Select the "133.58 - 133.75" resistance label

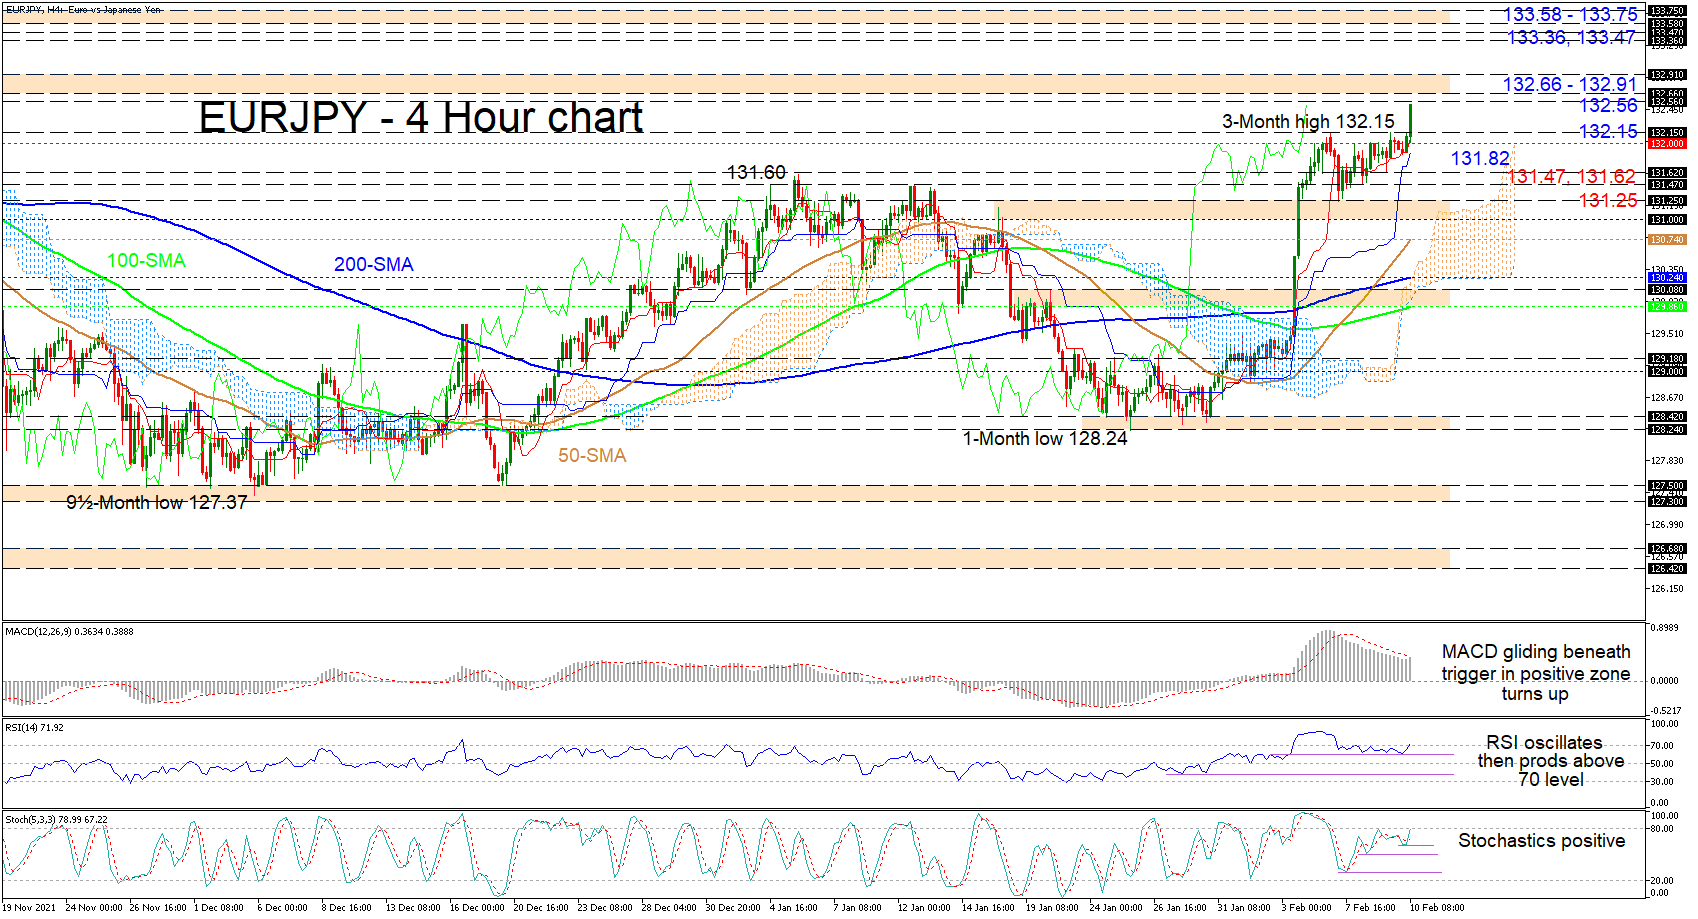point(1571,14)
